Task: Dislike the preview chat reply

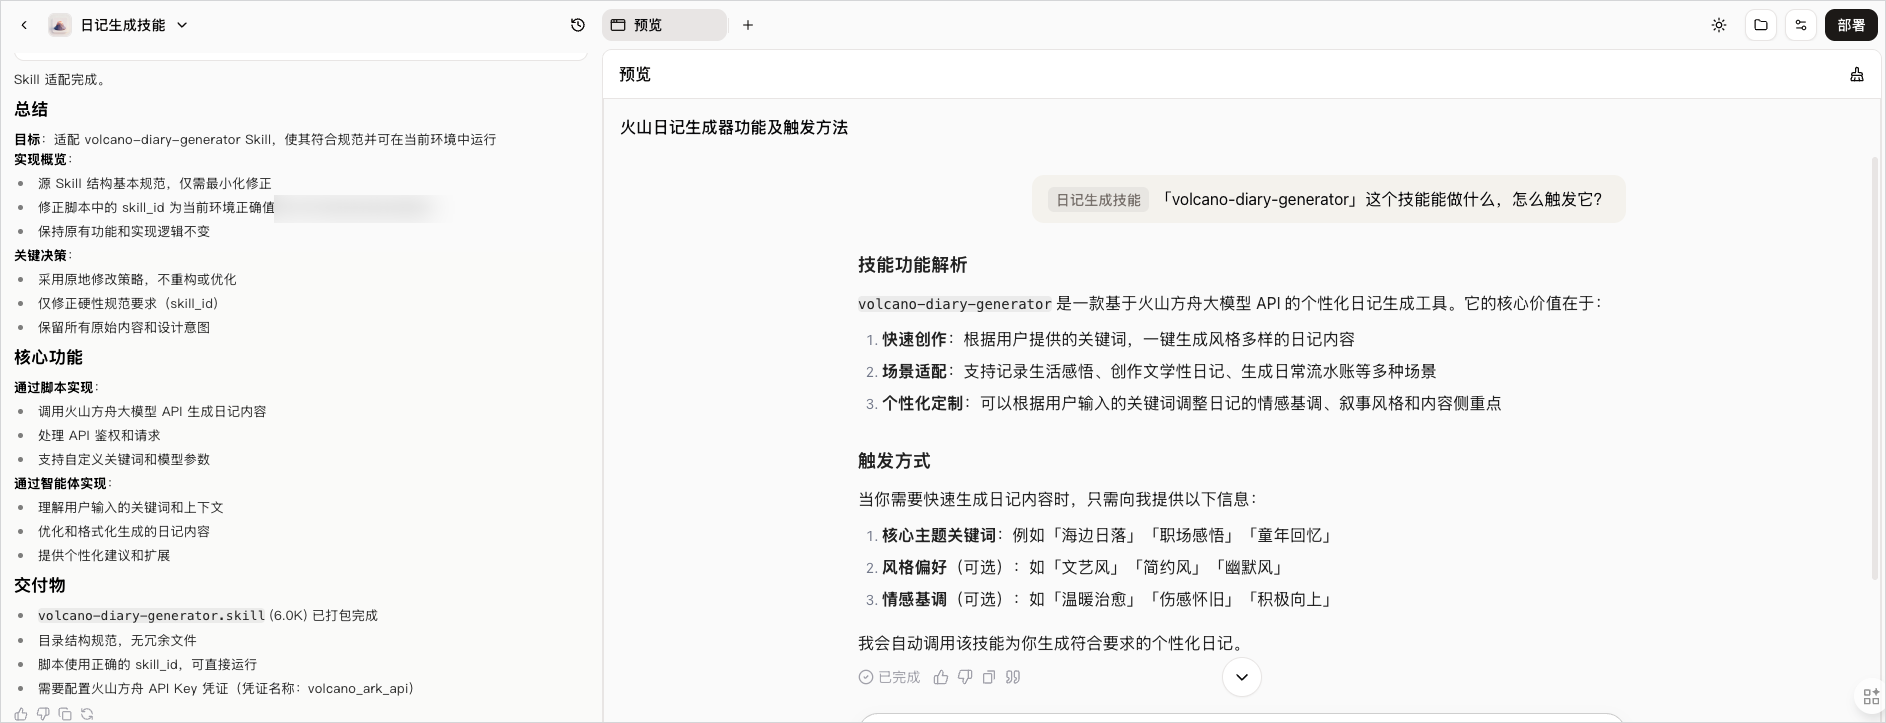Action: point(964,677)
